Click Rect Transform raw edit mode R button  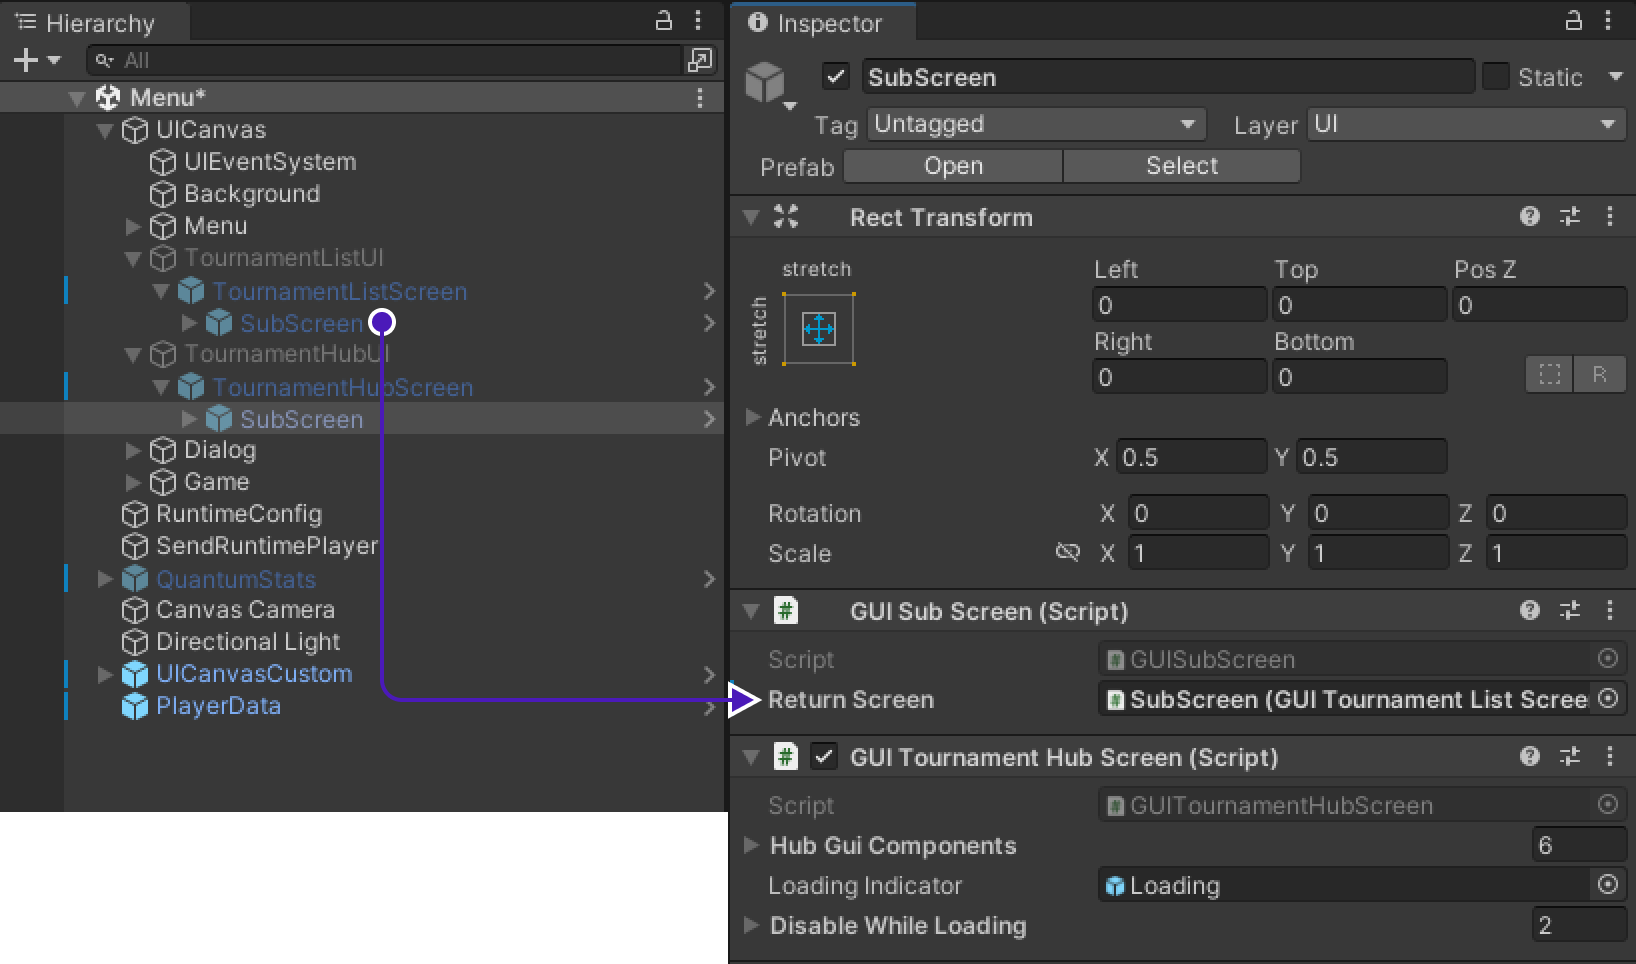[1599, 375]
